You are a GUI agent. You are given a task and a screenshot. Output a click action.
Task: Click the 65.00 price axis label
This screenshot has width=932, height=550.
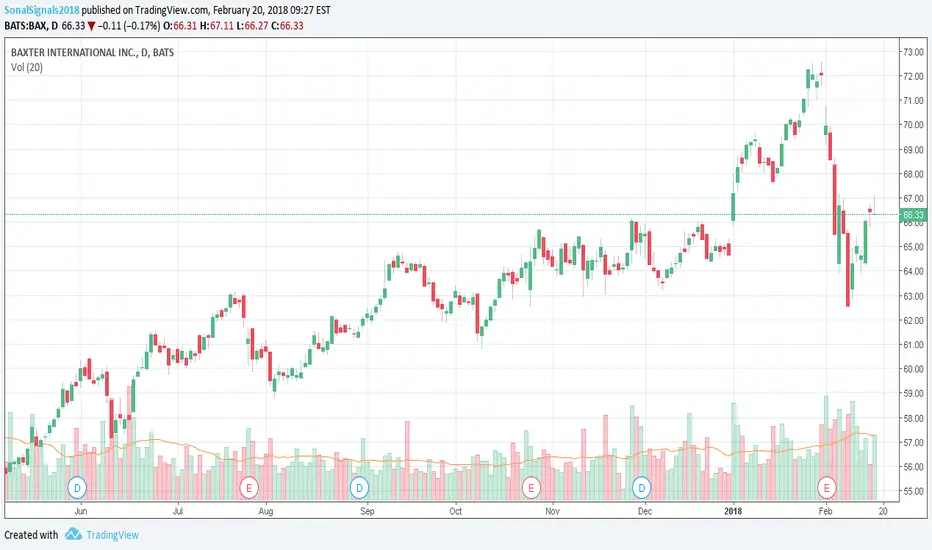(913, 247)
